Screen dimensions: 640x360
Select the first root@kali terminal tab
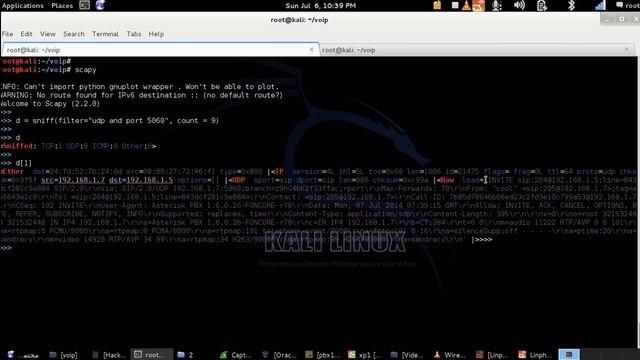pos(160,50)
